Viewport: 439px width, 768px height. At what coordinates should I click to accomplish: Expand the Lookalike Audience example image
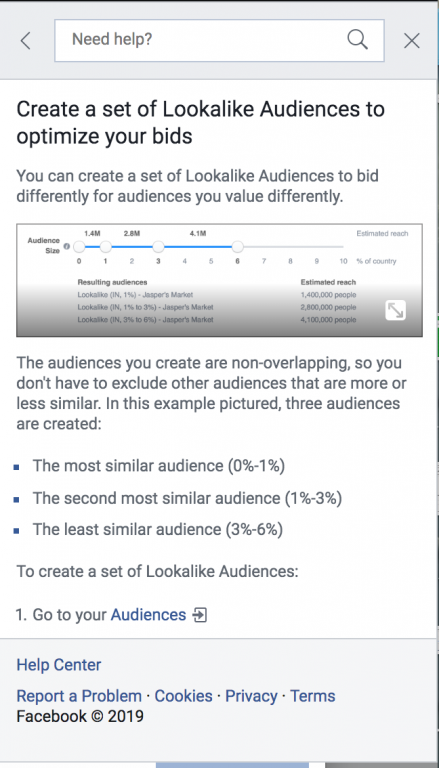[395, 310]
